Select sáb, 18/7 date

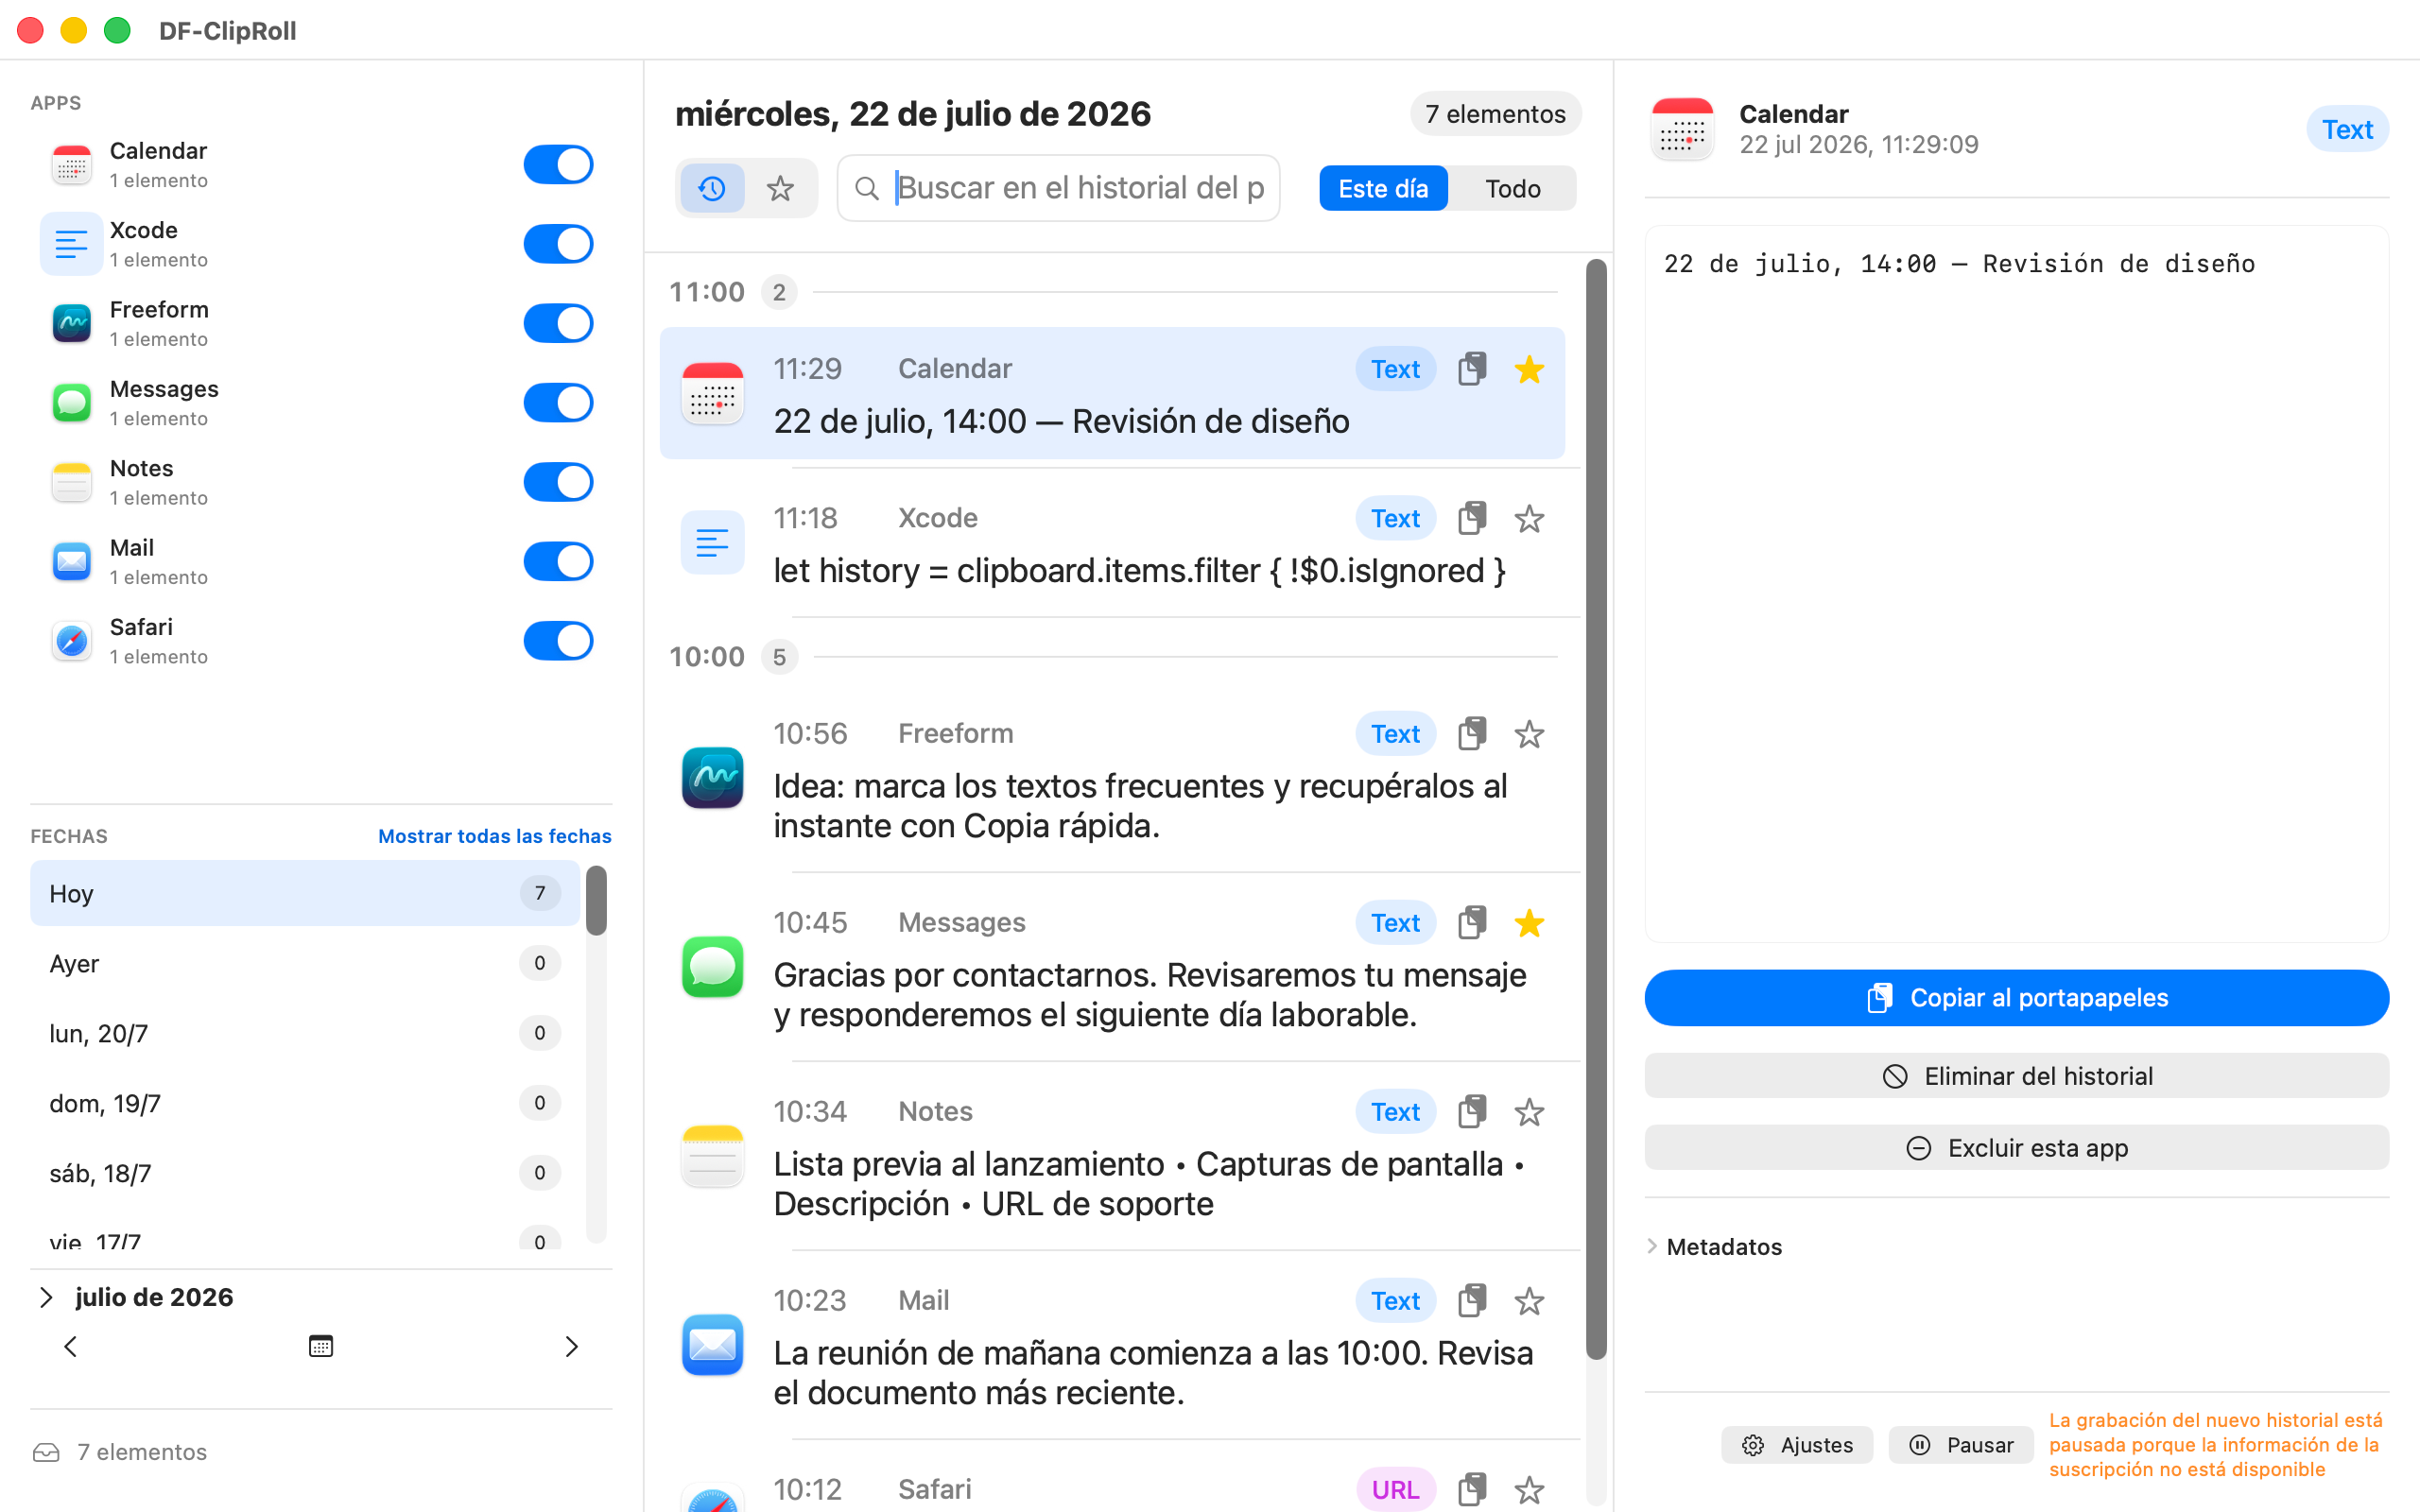coord(305,1173)
